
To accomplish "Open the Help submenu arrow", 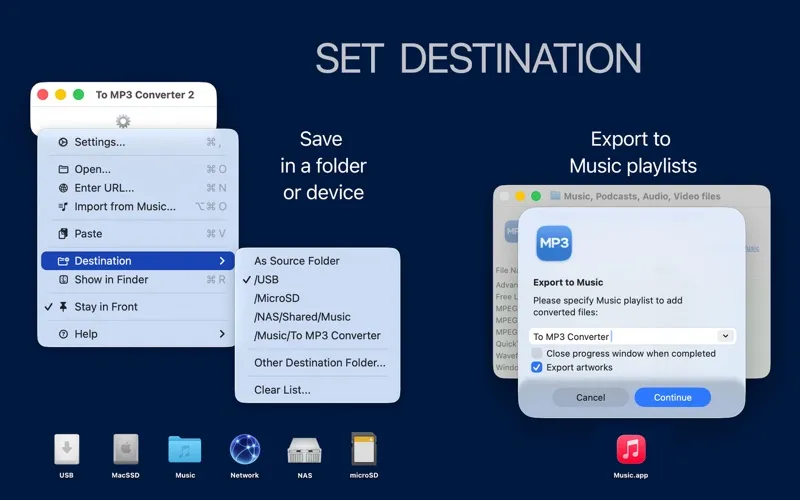I will (222, 334).
